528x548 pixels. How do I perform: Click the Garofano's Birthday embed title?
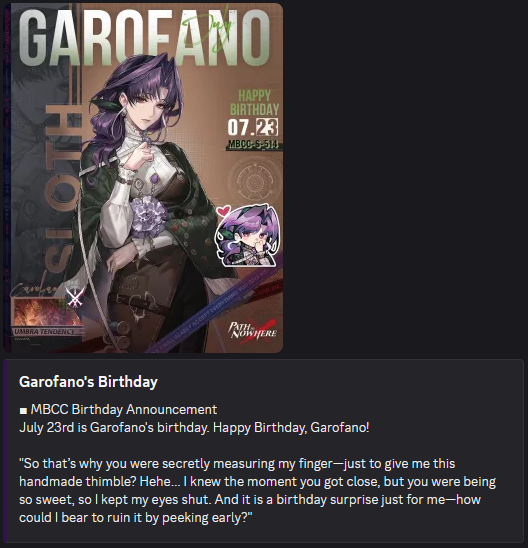88,382
